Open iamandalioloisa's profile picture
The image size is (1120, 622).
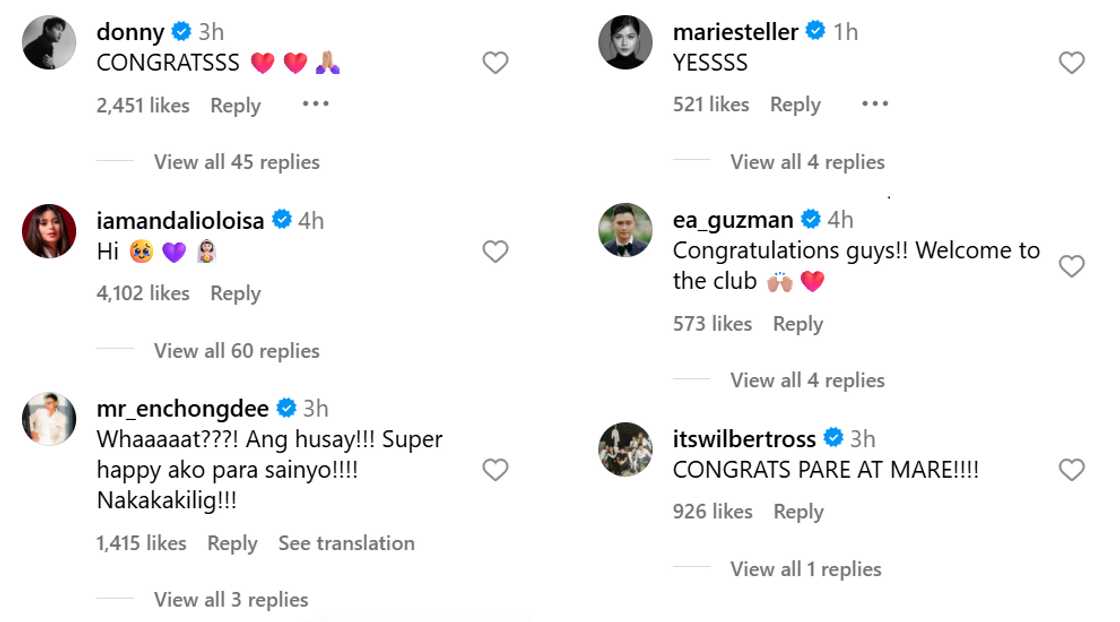pyautogui.click(x=49, y=232)
